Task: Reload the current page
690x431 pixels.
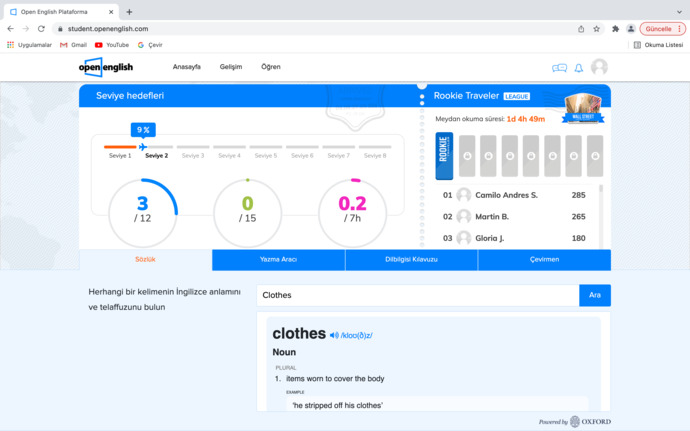Action: (41, 29)
